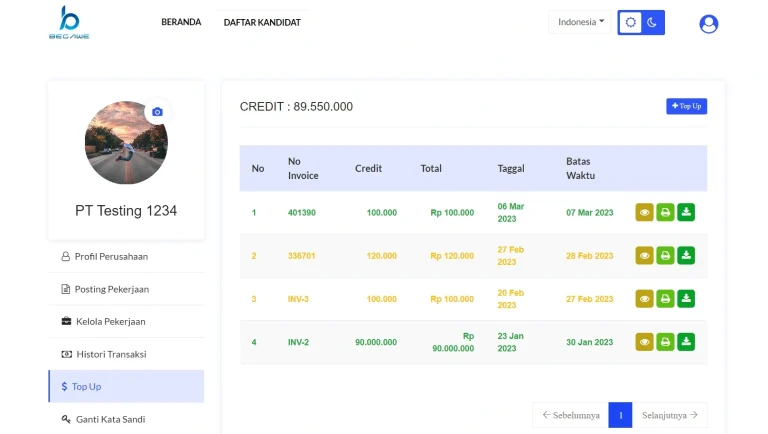Select Top Up in sidebar
The image size is (768, 434).
[x=126, y=386]
